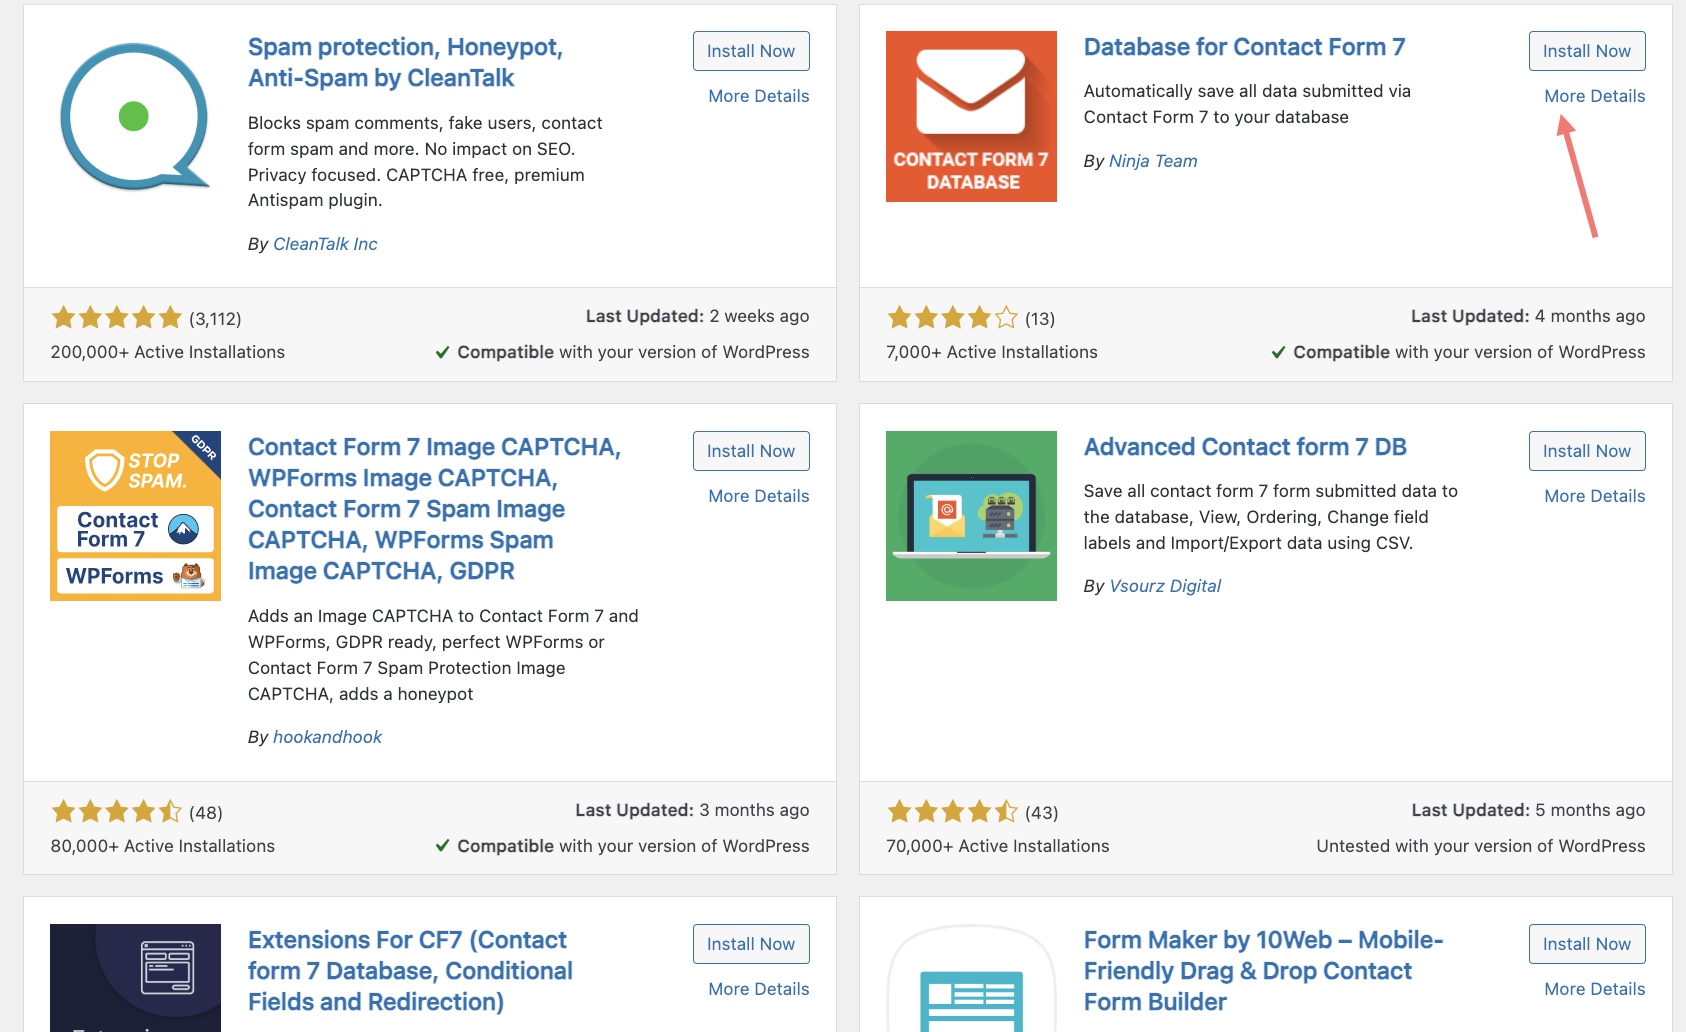Click the four-star rating with 13 reviews
1686x1032 pixels.
[953, 318]
